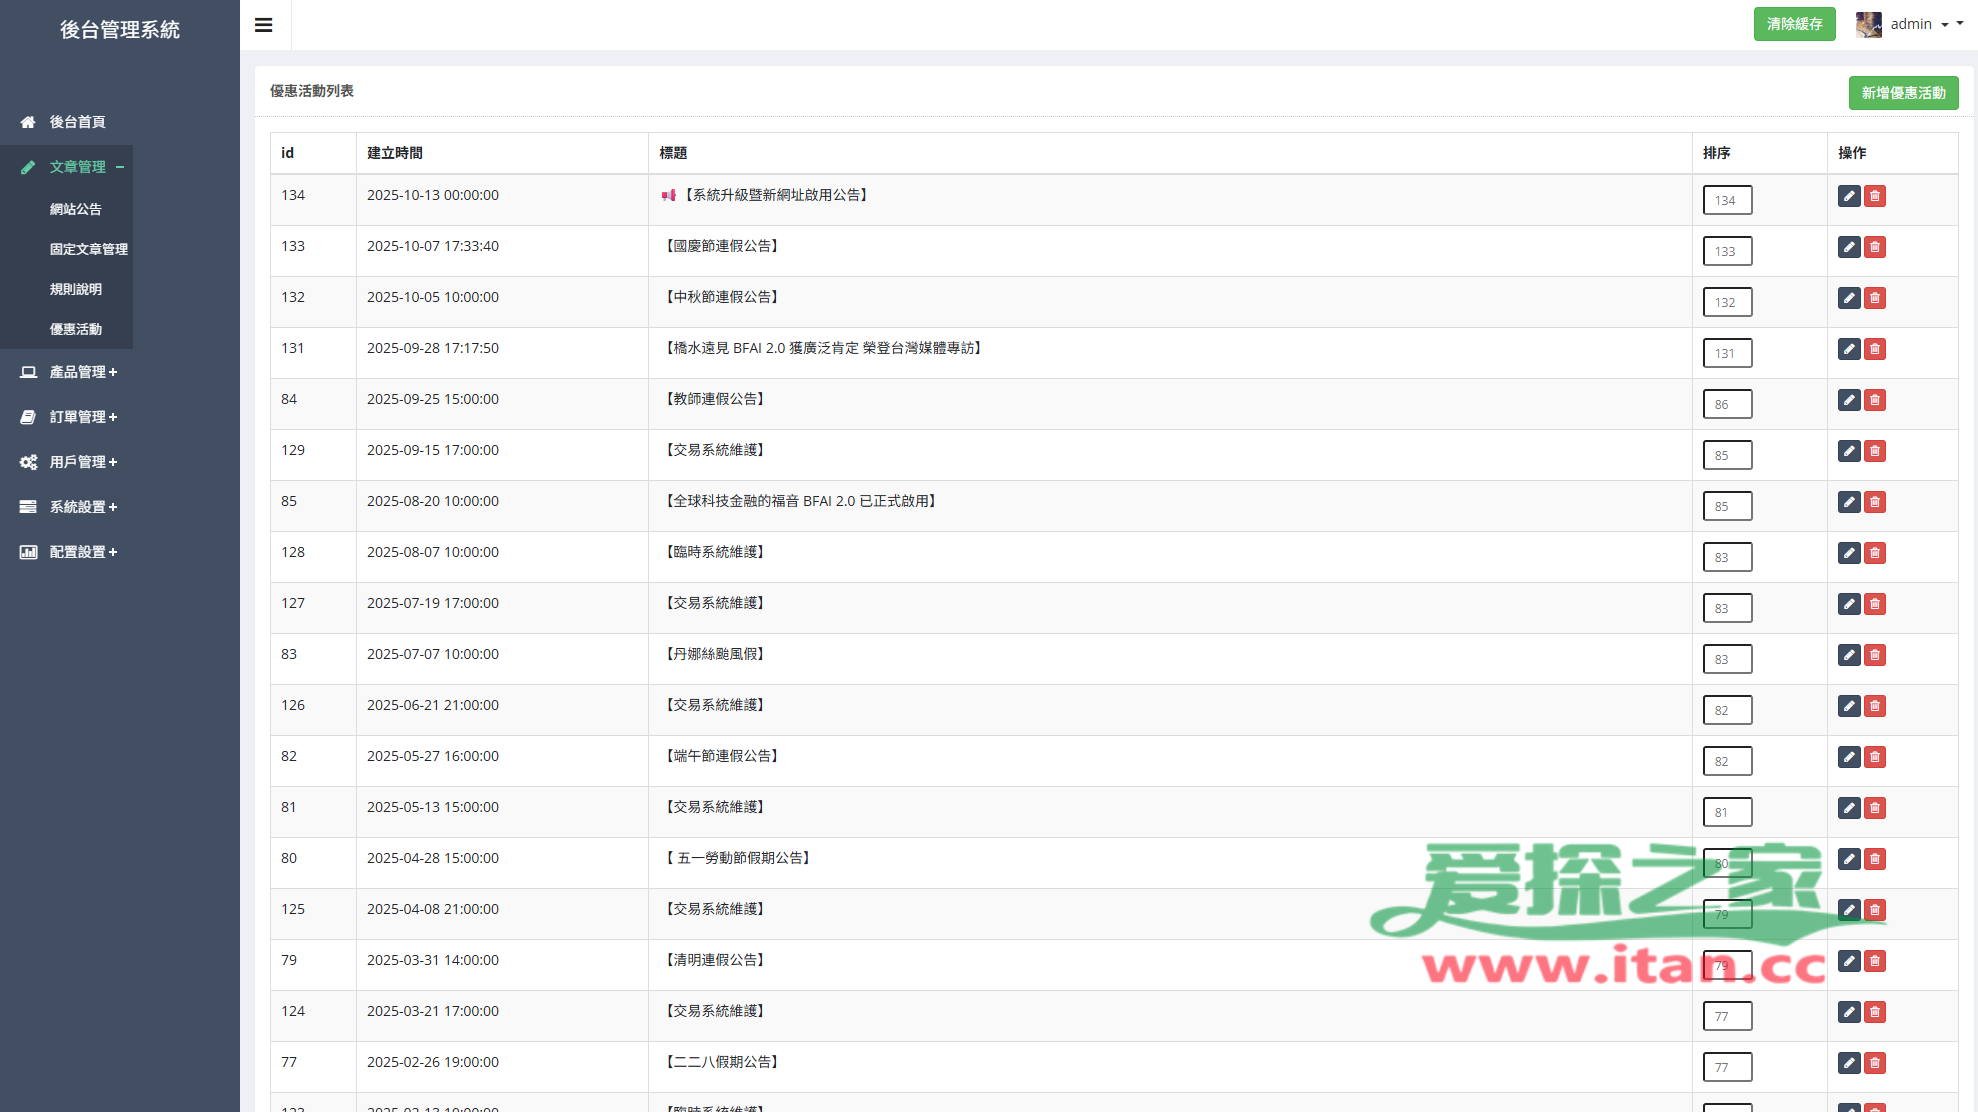Go to 後台首頁 in sidebar
Viewport: 1978px width, 1112px height.
77,122
